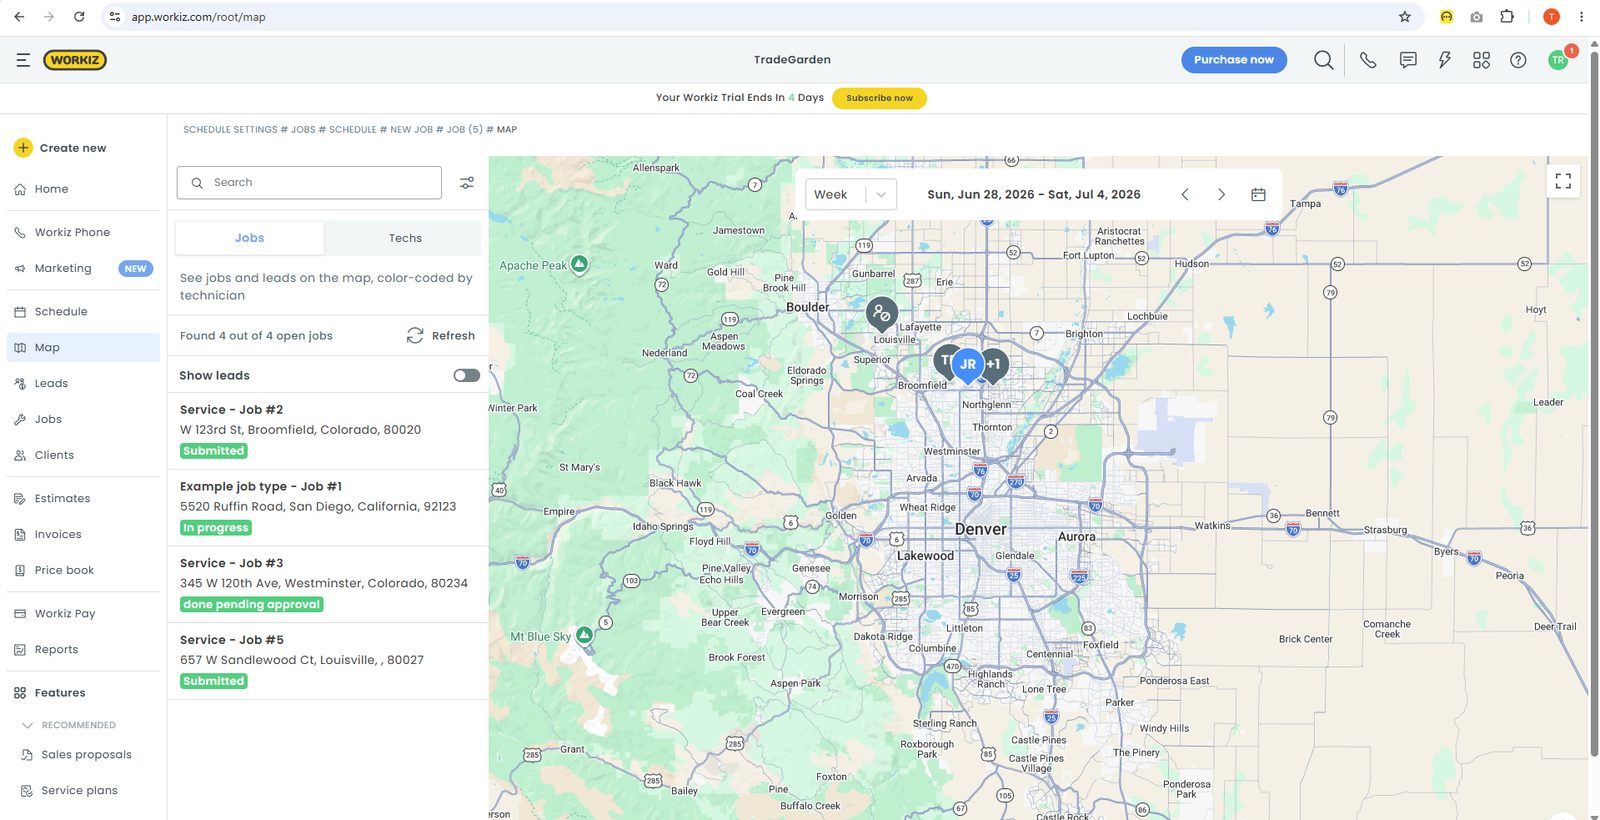Open Invoices in sidebar
The width and height of the screenshot is (1600, 820).
pyautogui.click(x=83, y=535)
